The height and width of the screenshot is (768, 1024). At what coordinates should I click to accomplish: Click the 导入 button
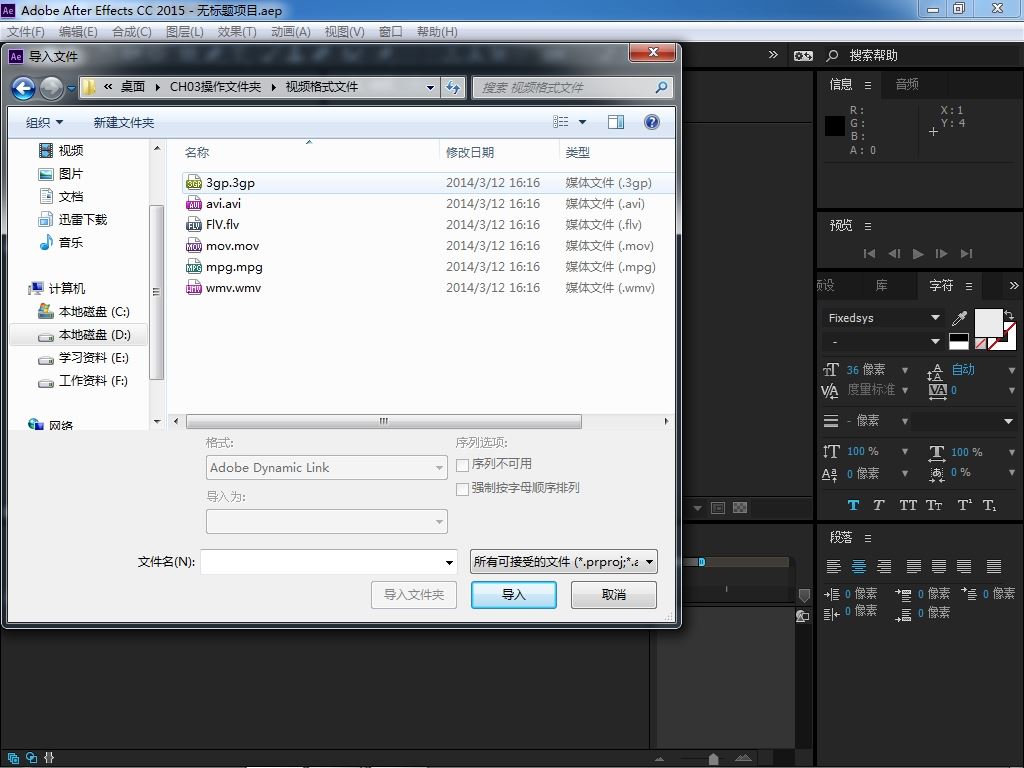click(514, 595)
